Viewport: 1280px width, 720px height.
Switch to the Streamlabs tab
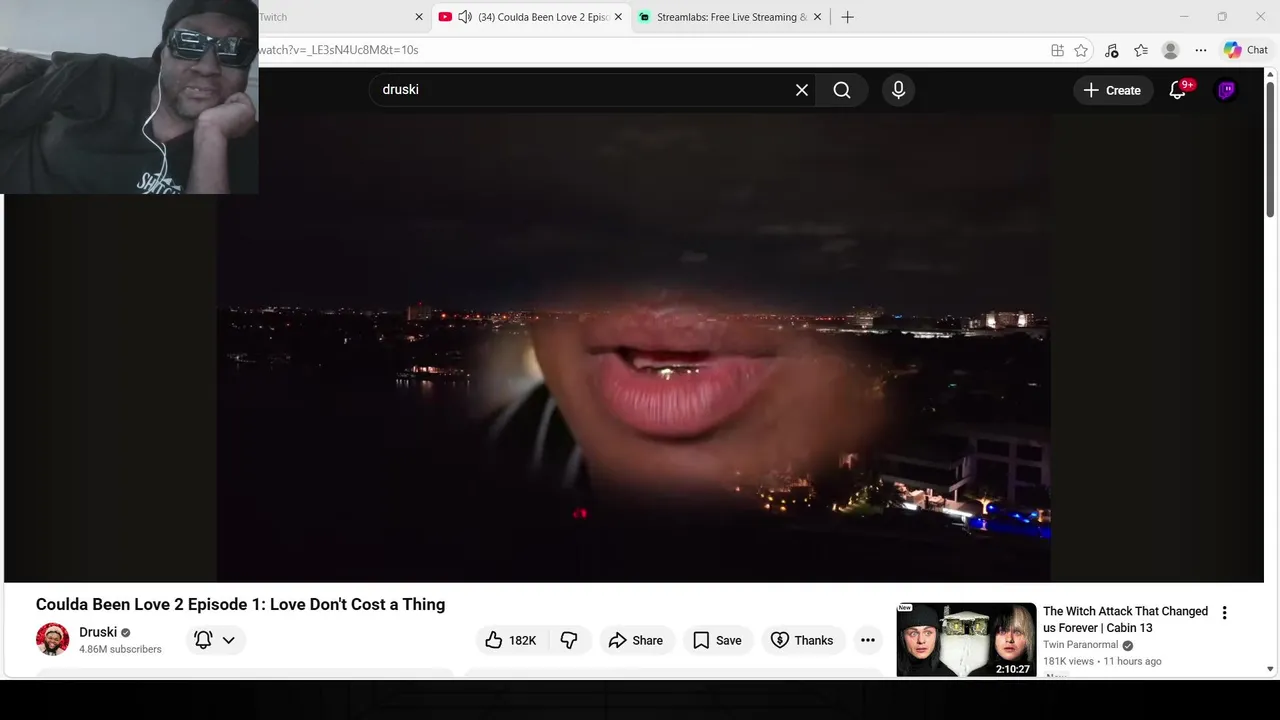point(732,17)
